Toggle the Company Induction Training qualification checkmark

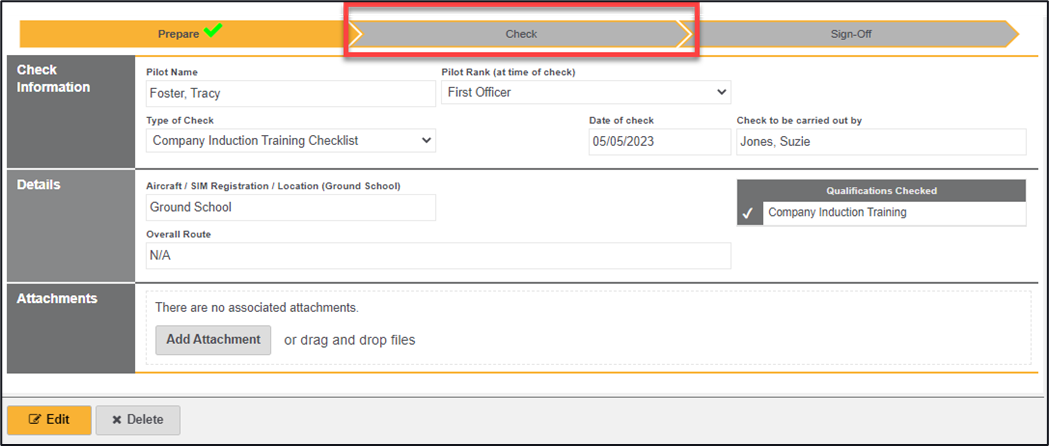coord(748,213)
